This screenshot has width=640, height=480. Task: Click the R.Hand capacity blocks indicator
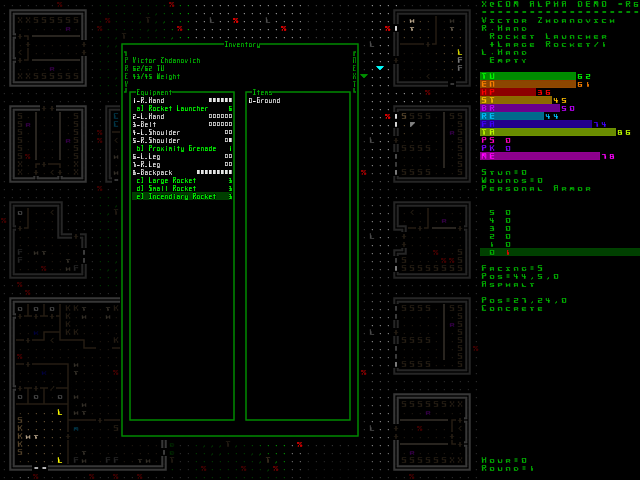click(x=220, y=100)
